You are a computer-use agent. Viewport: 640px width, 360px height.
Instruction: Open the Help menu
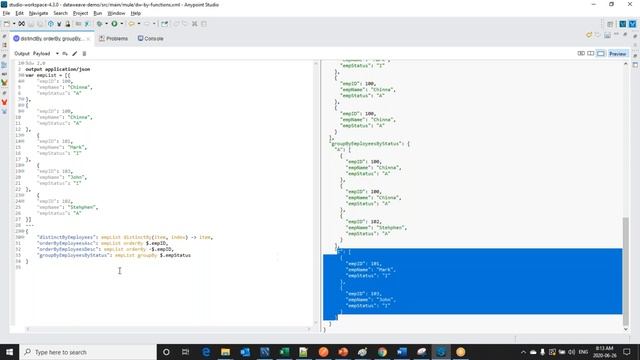pyautogui.click(x=136, y=13)
